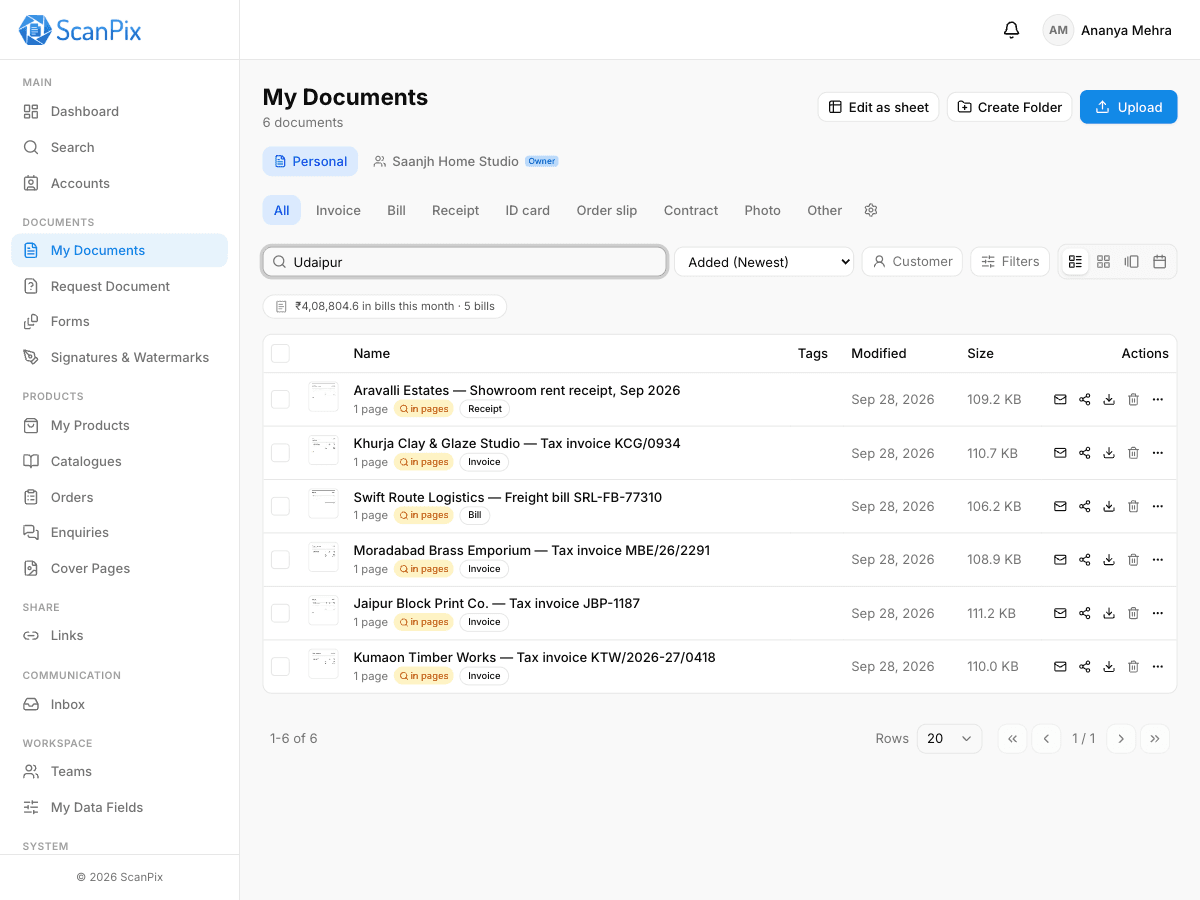1200x900 pixels.
Task: Open category settings gear icon
Action: click(871, 210)
